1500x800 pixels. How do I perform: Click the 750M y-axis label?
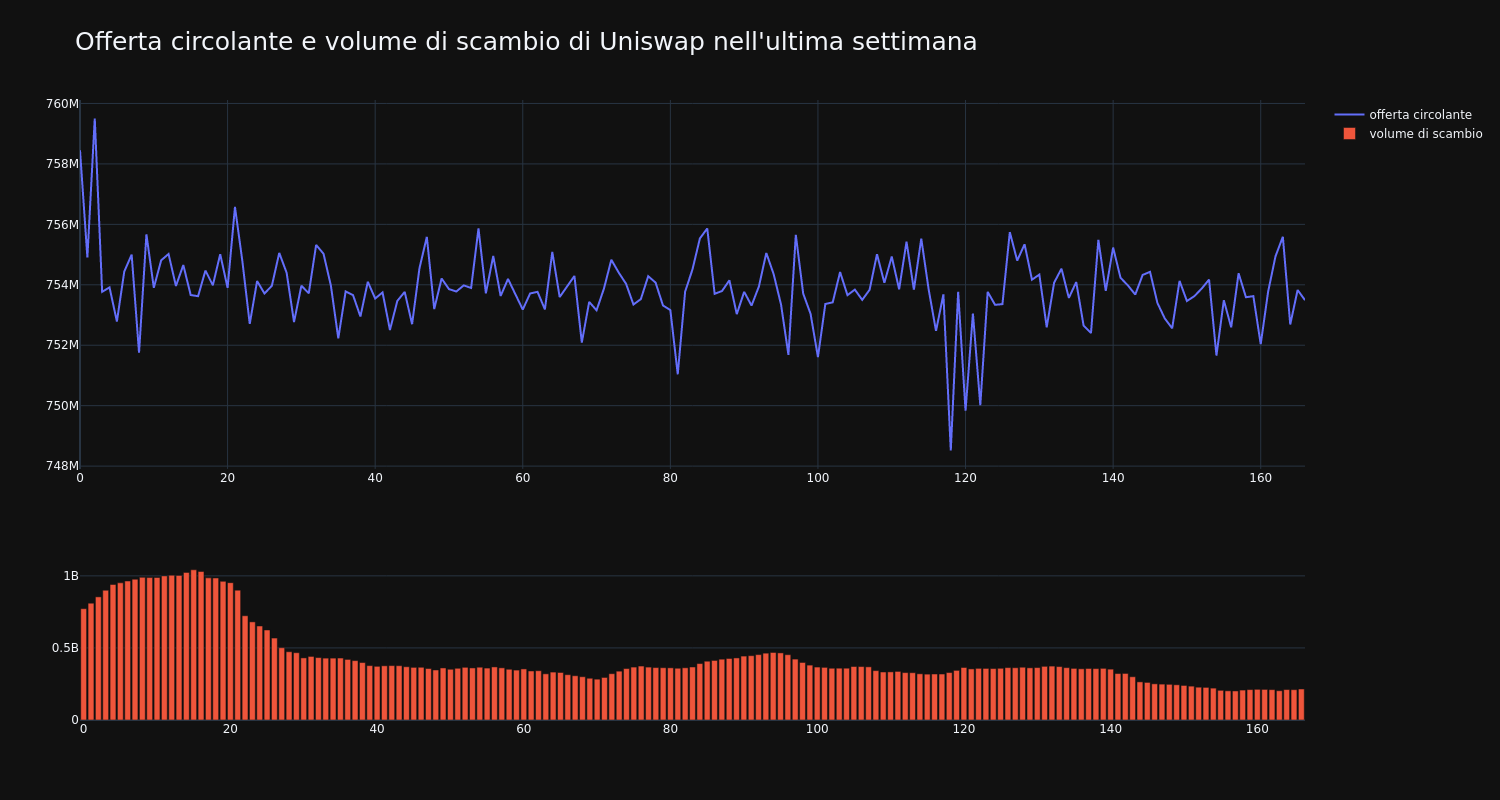[62, 406]
